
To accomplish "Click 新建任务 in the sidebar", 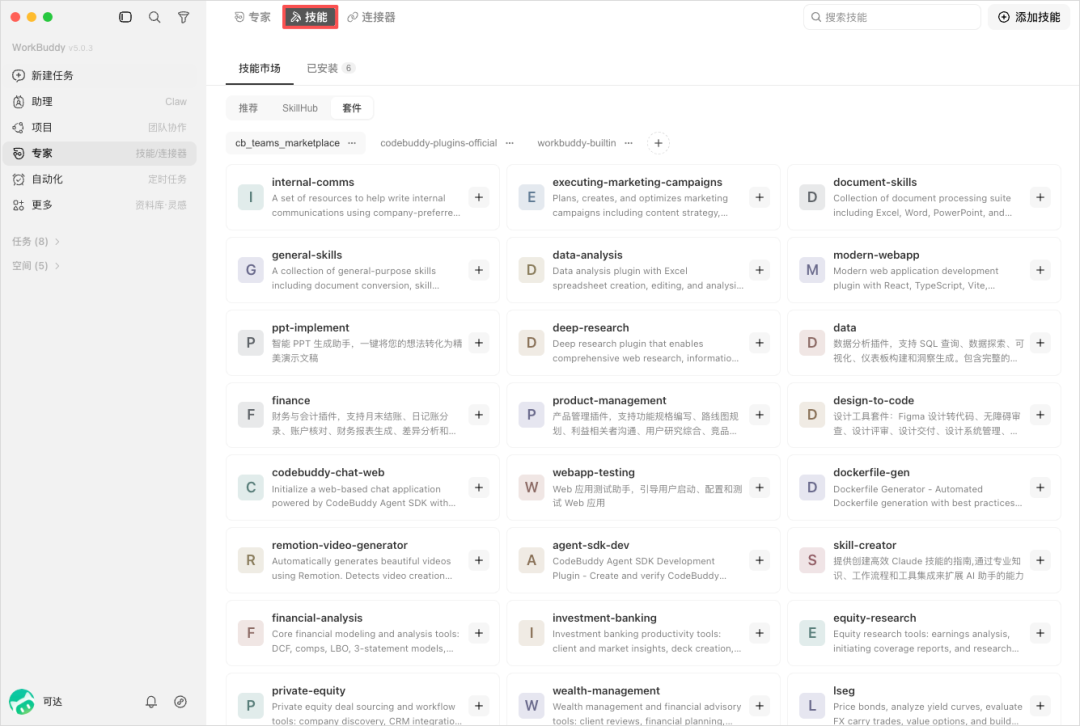I will click(x=100, y=76).
